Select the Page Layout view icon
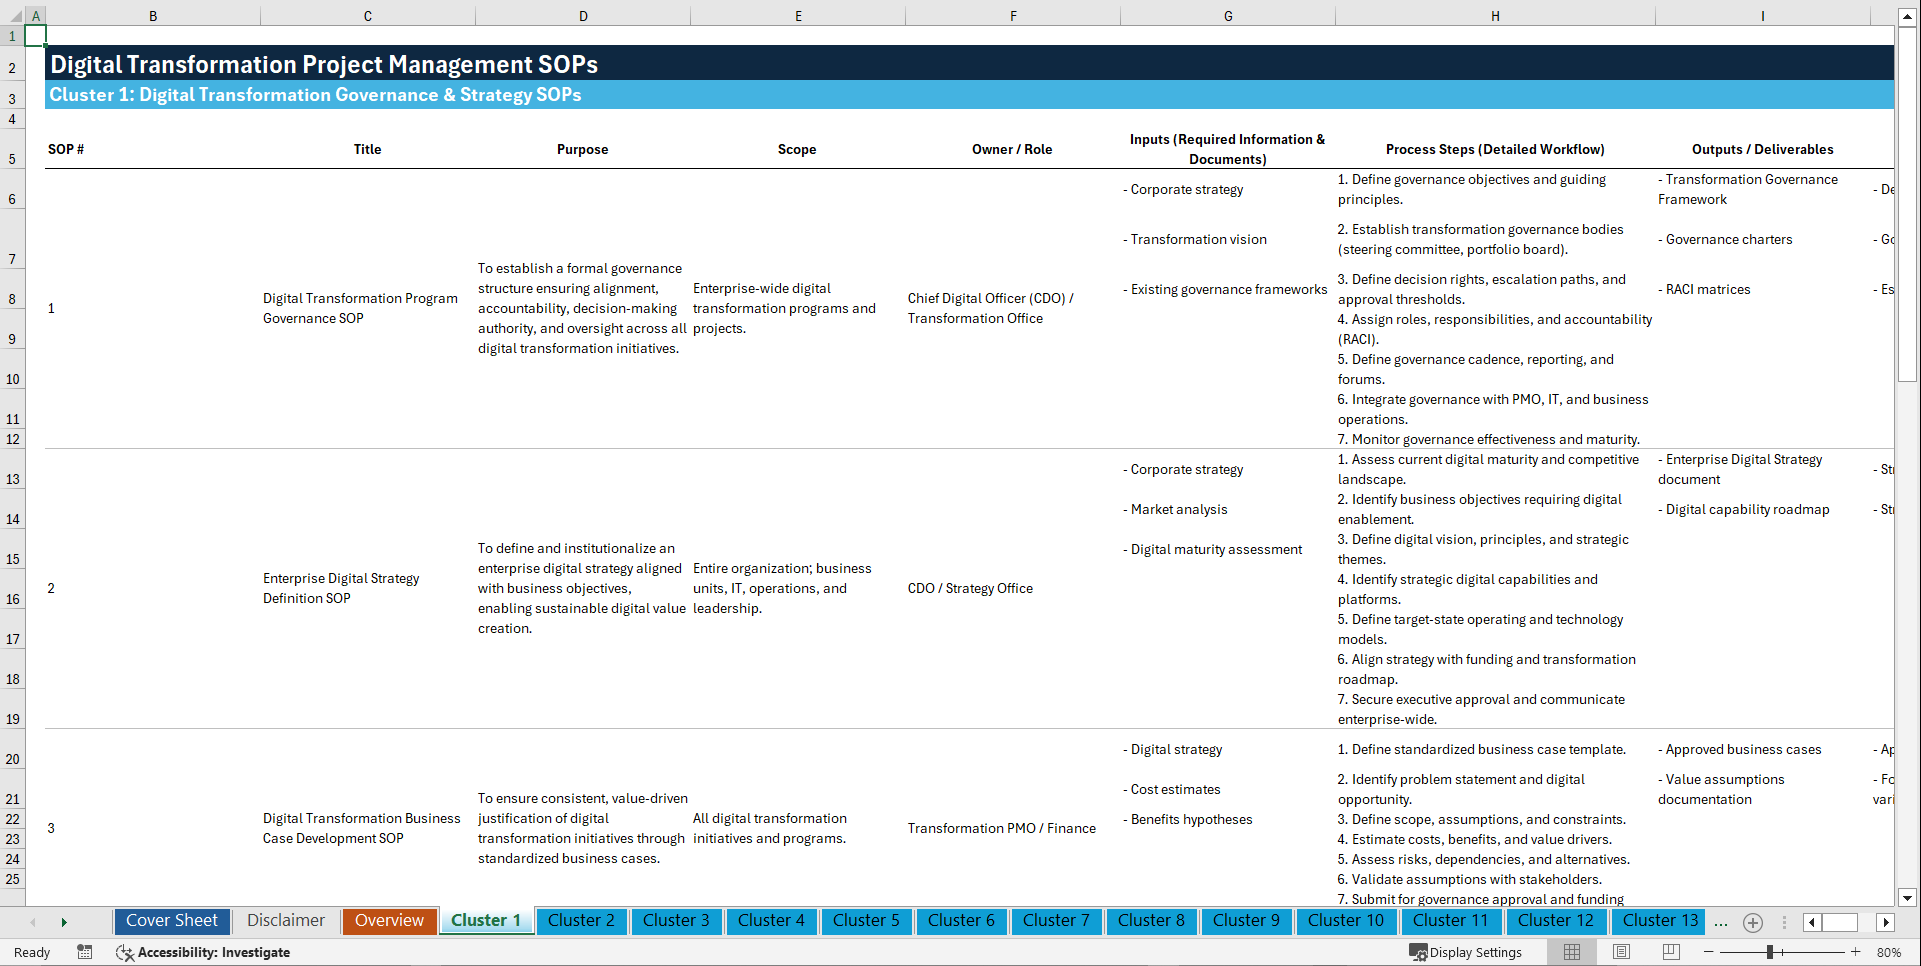The height and width of the screenshot is (966, 1921). pos(1621,952)
